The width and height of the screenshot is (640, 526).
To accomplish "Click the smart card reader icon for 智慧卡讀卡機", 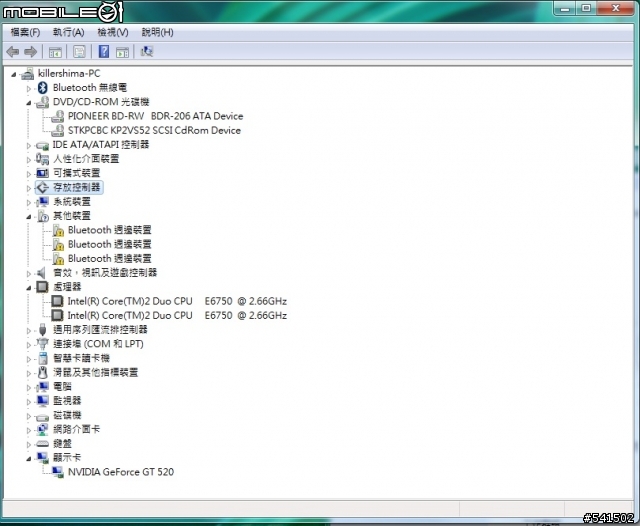I will [x=43, y=358].
